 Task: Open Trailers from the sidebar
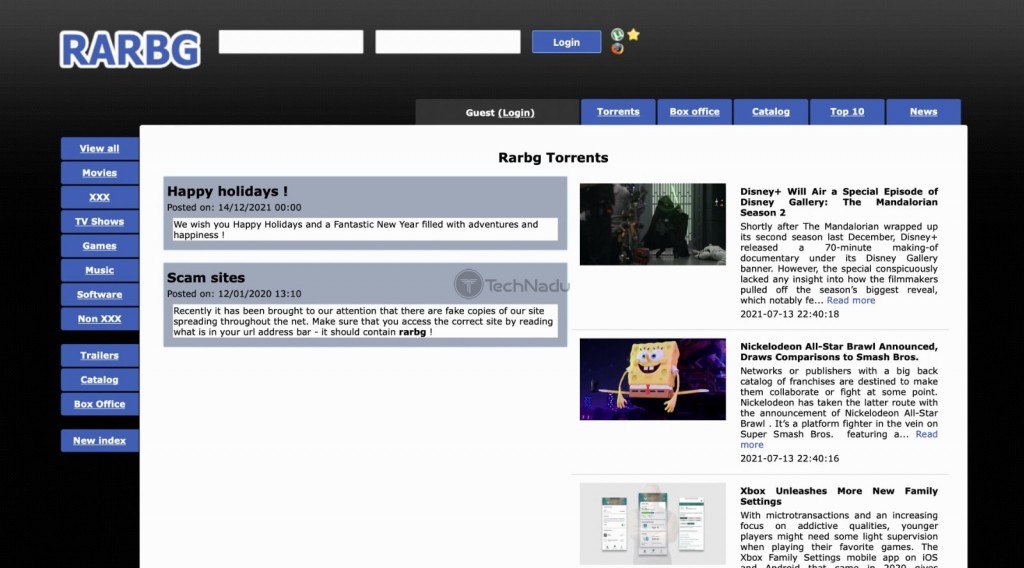[x=100, y=355]
